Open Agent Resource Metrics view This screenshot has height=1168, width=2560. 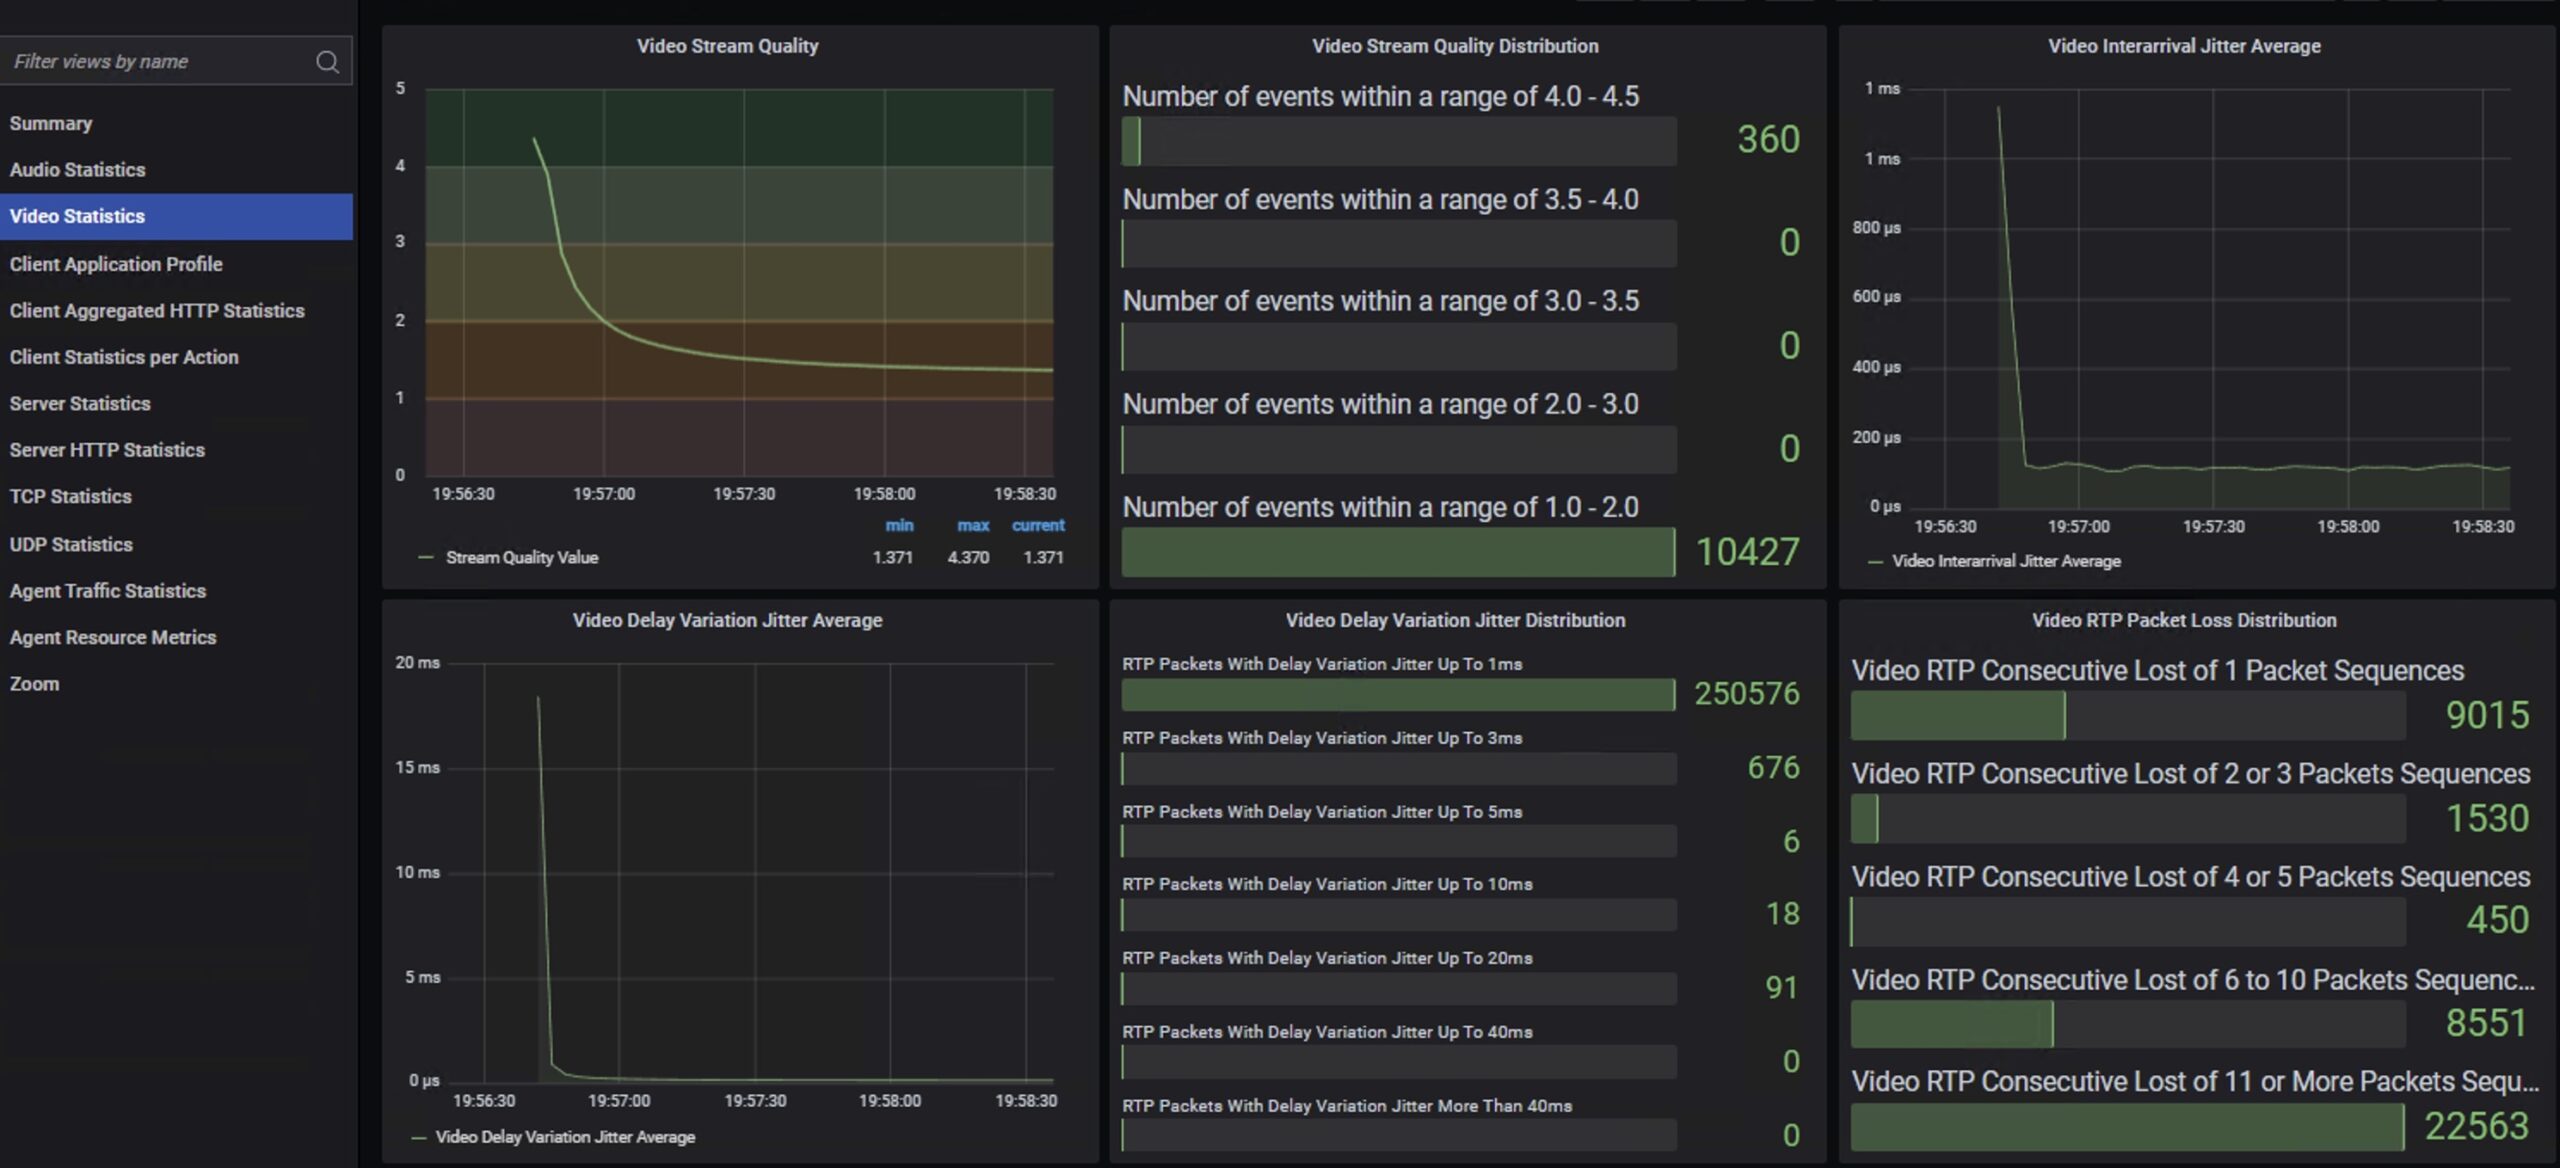(113, 638)
